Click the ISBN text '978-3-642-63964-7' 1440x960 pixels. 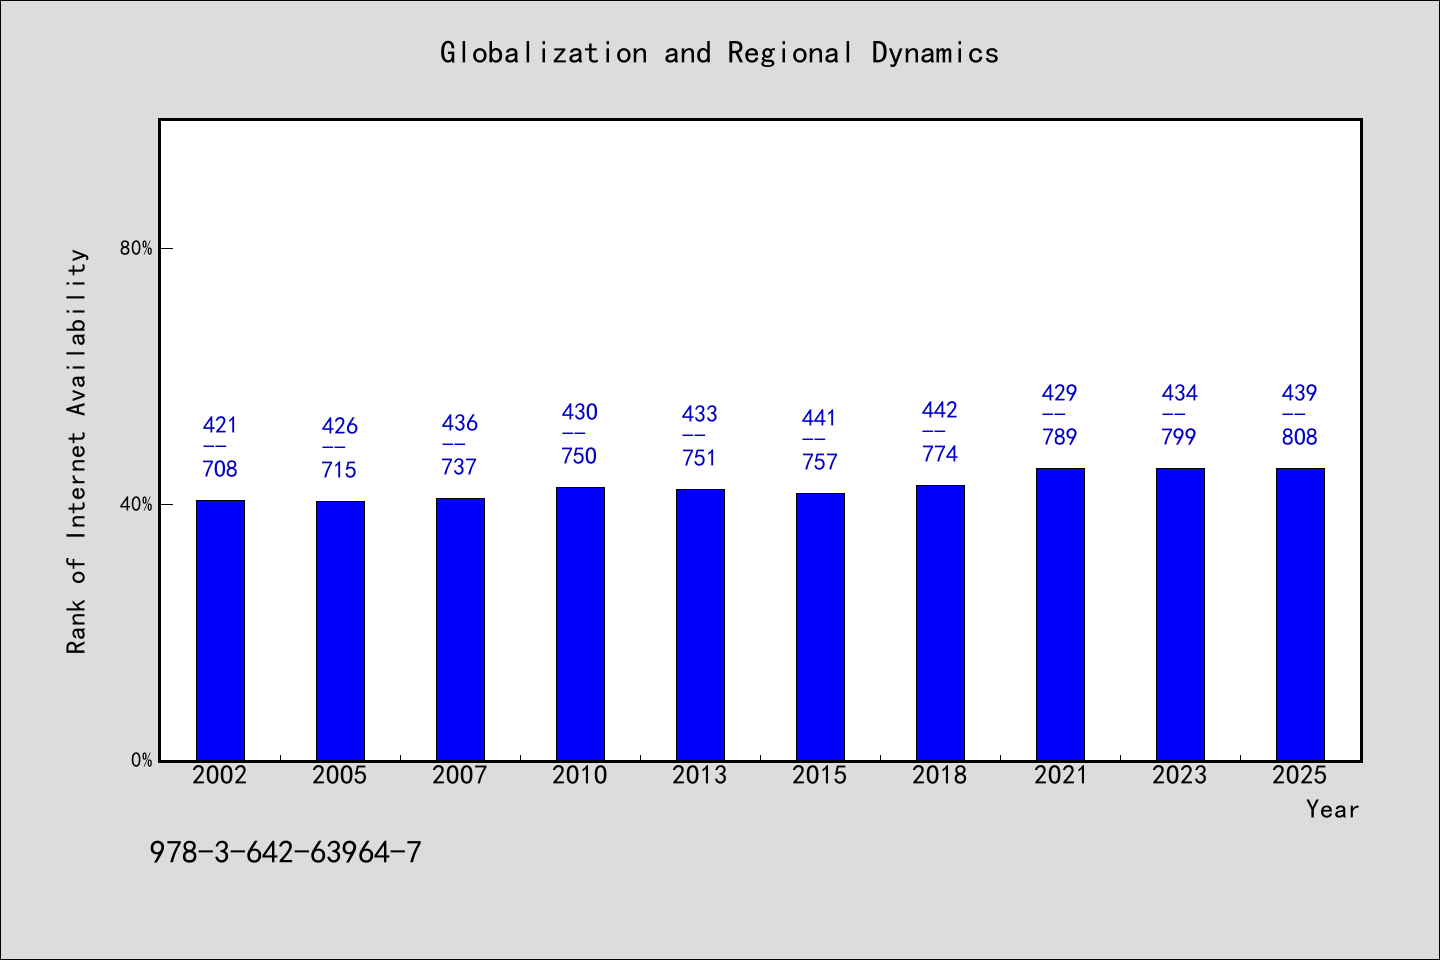coord(285,853)
